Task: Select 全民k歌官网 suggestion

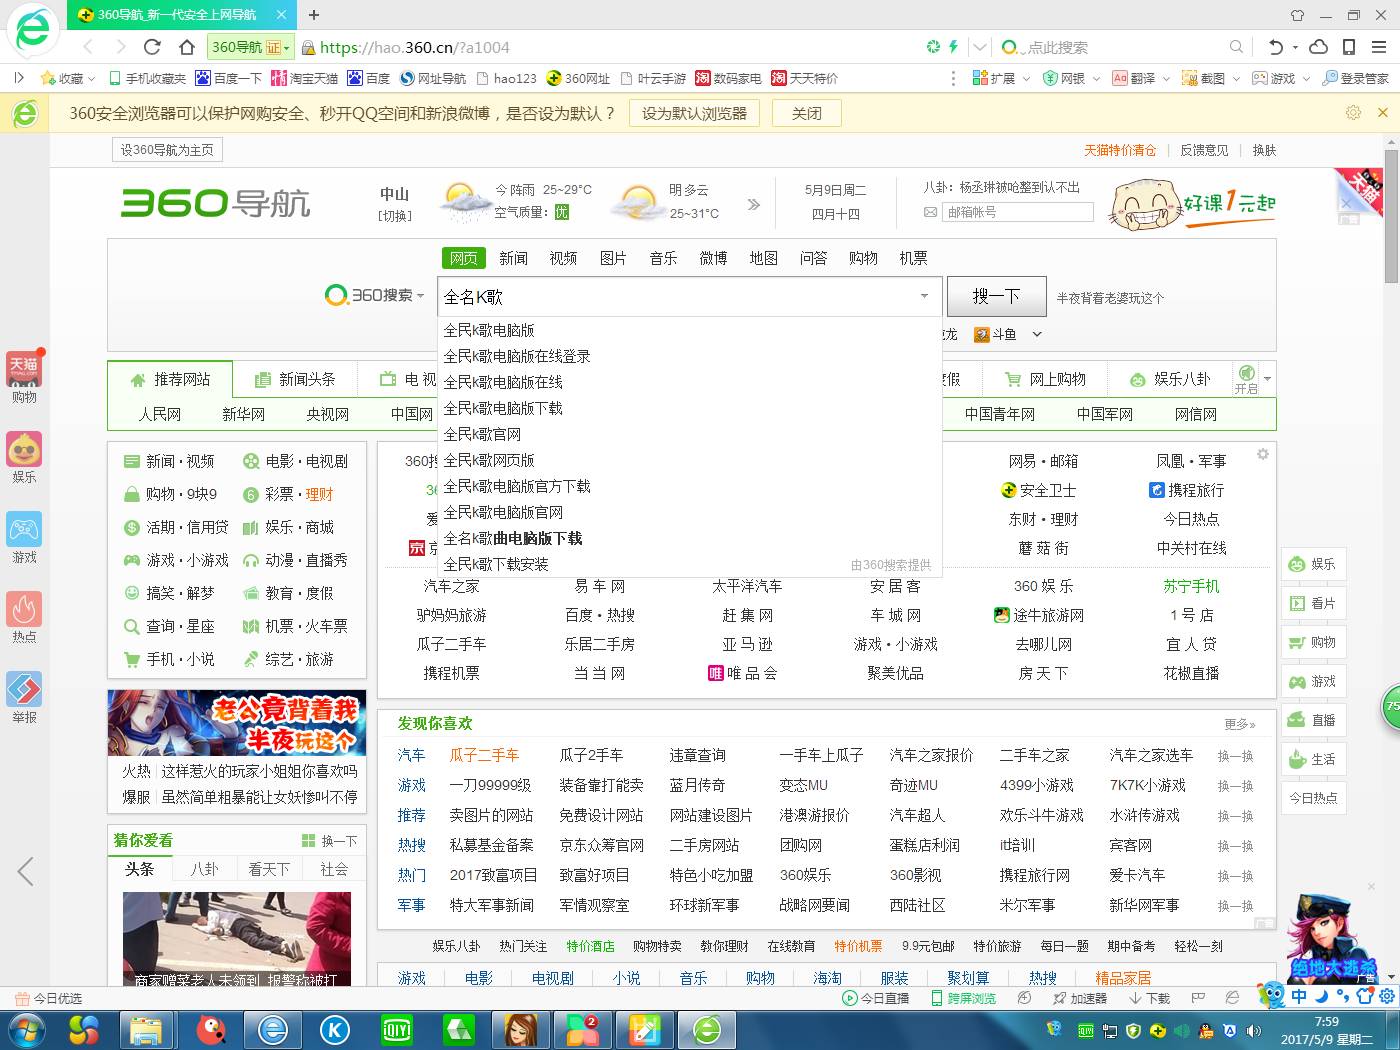Action: (482, 434)
